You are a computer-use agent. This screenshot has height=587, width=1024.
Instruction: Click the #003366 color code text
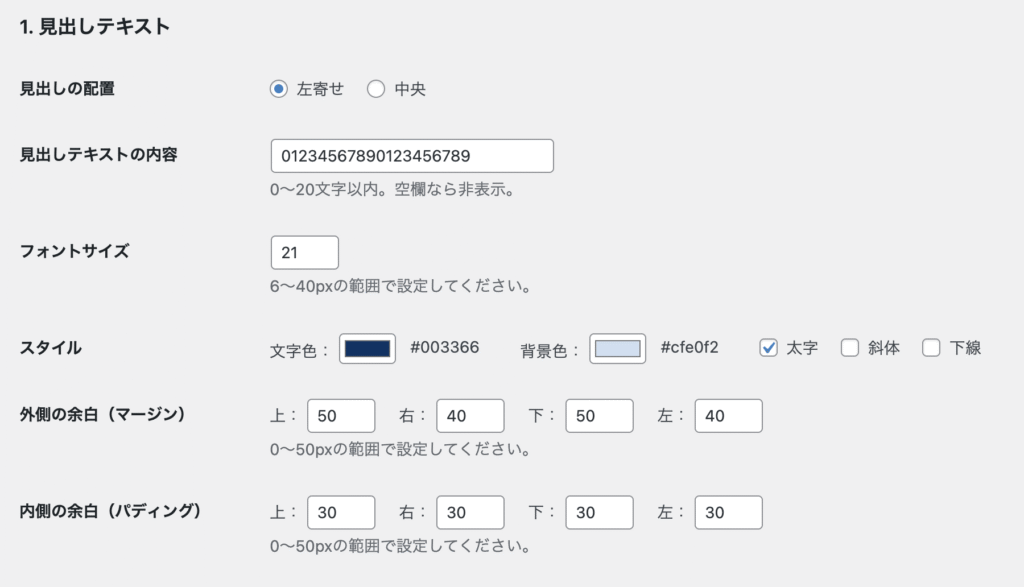(445, 347)
